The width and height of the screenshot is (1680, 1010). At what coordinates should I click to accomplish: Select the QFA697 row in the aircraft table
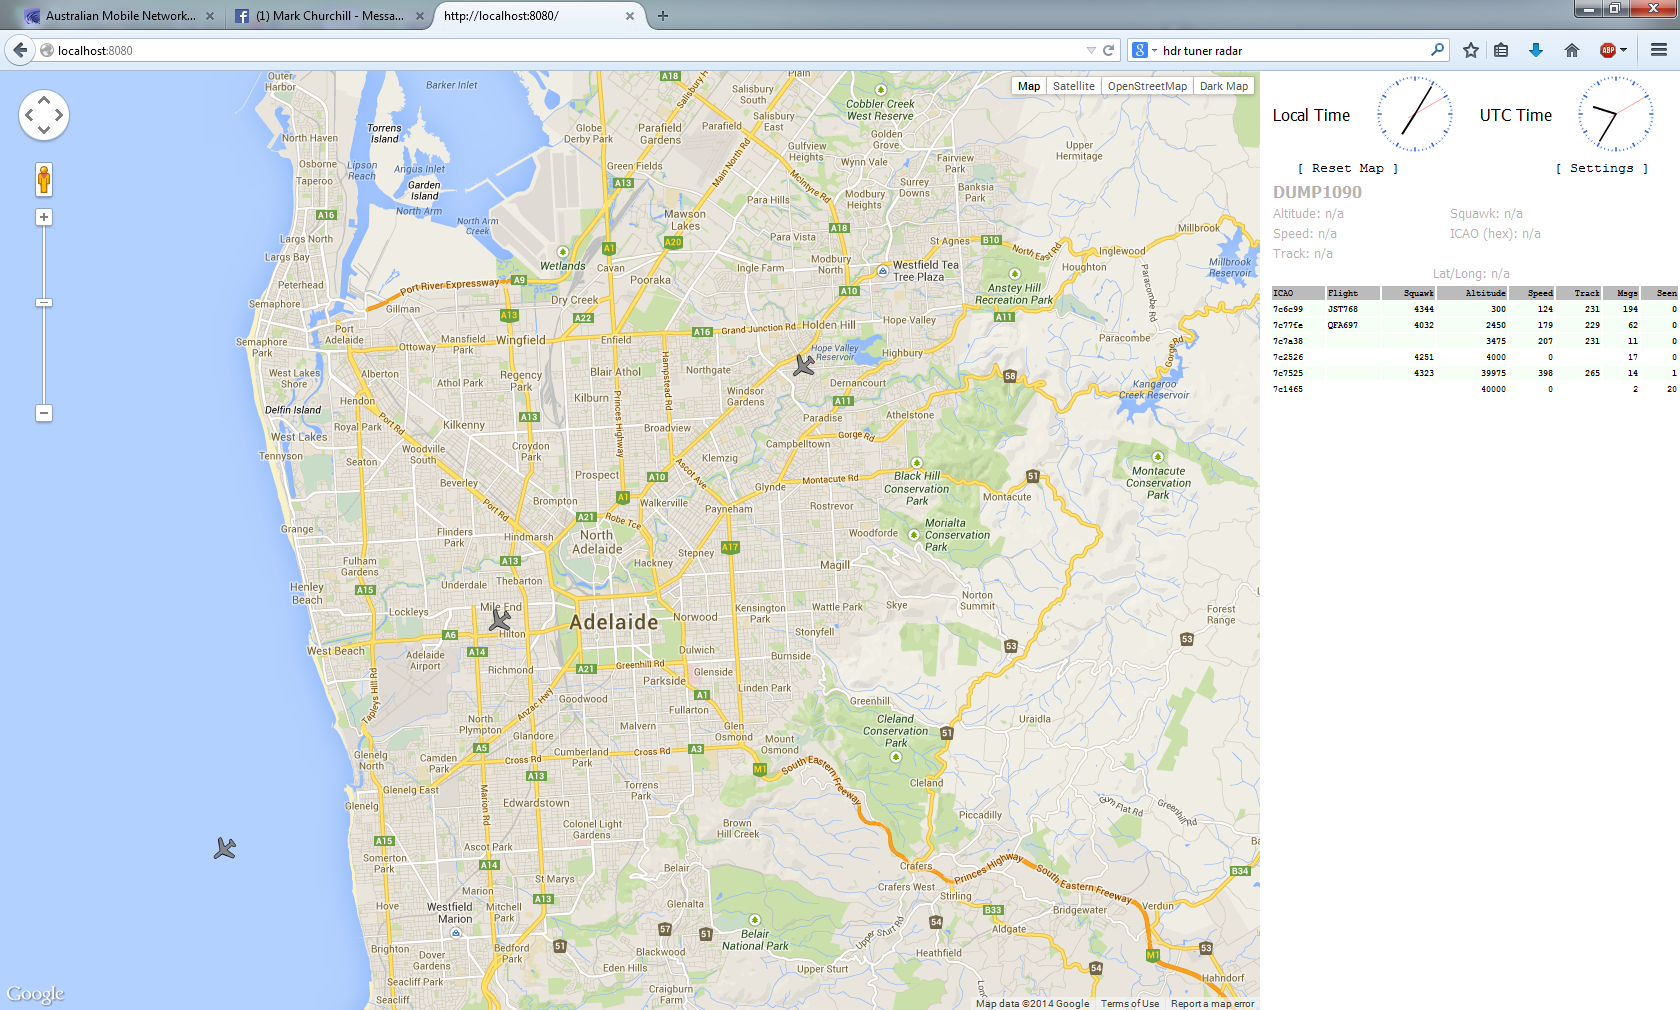tap(1475, 325)
